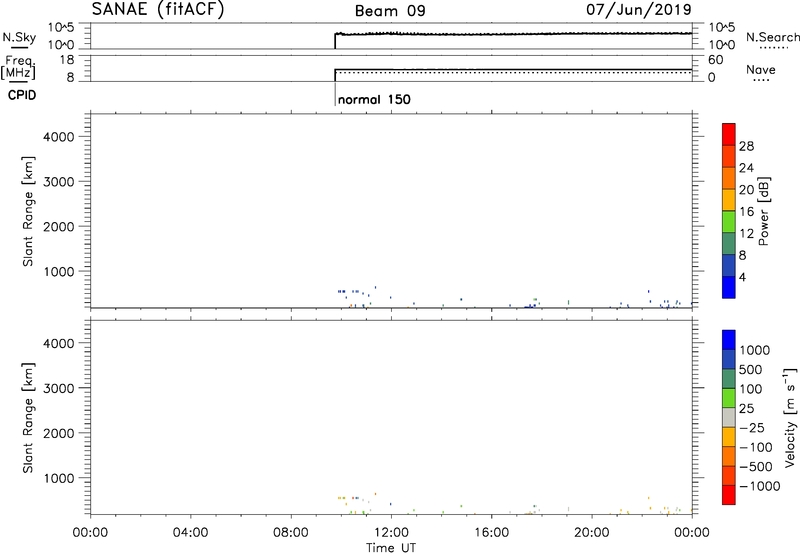
Task: Click the SANAE (fitACF) plot title
Action: (158, 9)
